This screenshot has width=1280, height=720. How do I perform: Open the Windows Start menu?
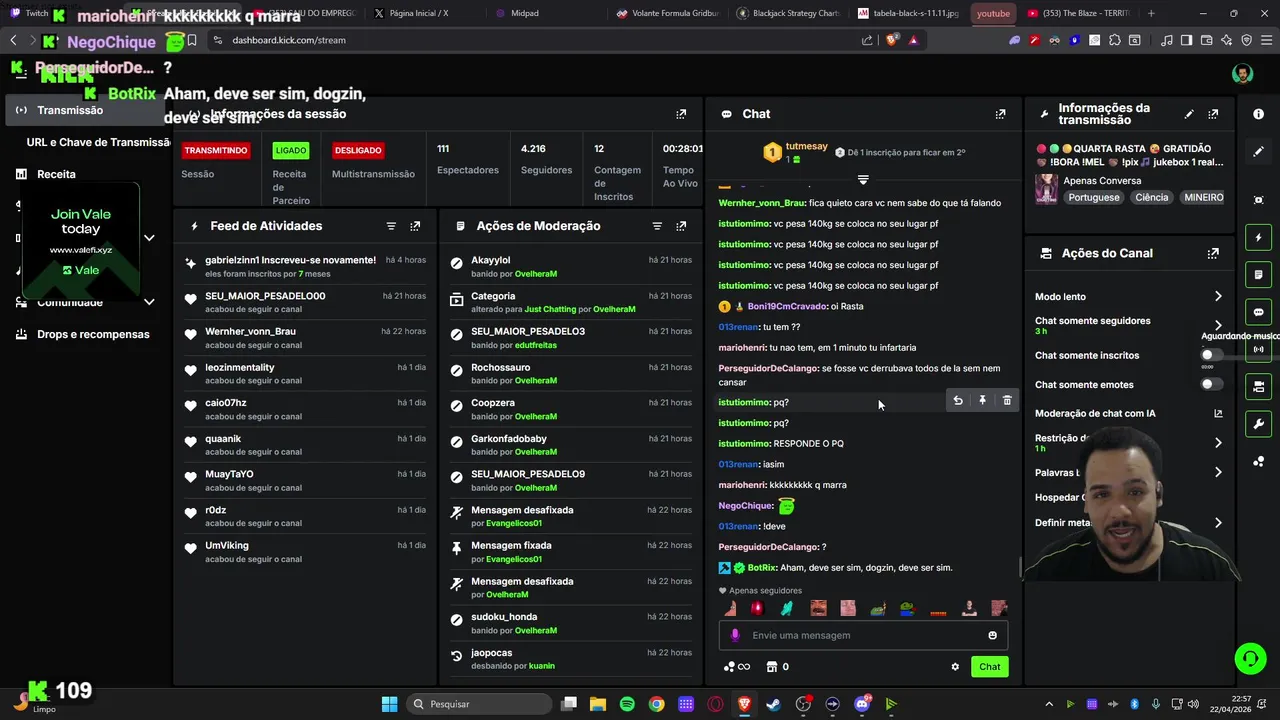389,704
